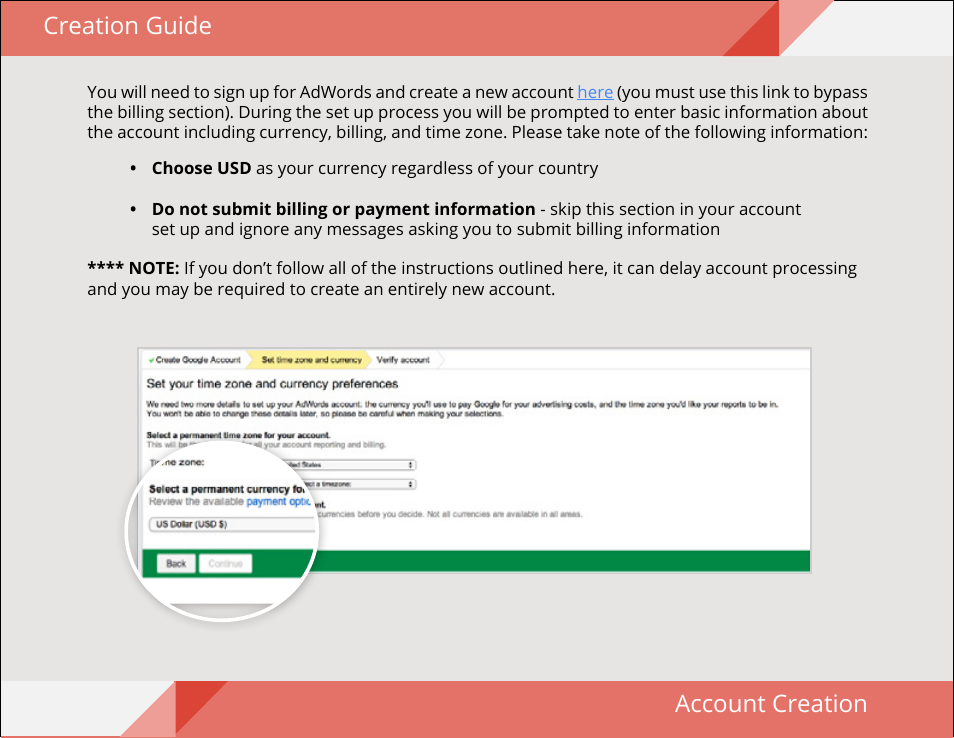Click the 'Do not submit billing' bold text
Image resolution: width=954 pixels, height=738 pixels.
(x=343, y=209)
